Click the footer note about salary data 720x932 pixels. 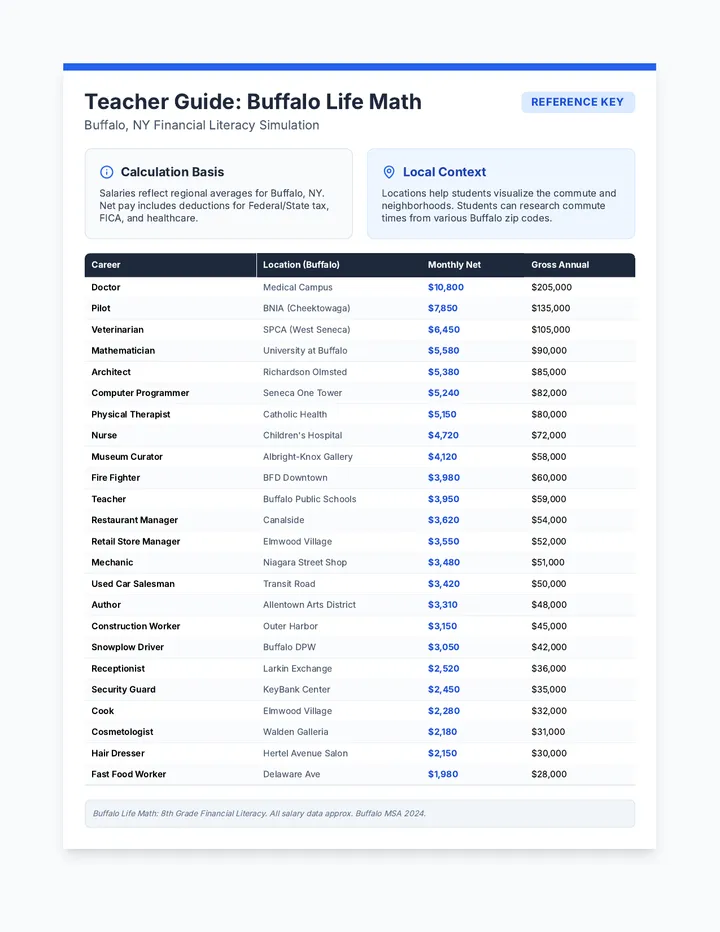click(x=259, y=814)
